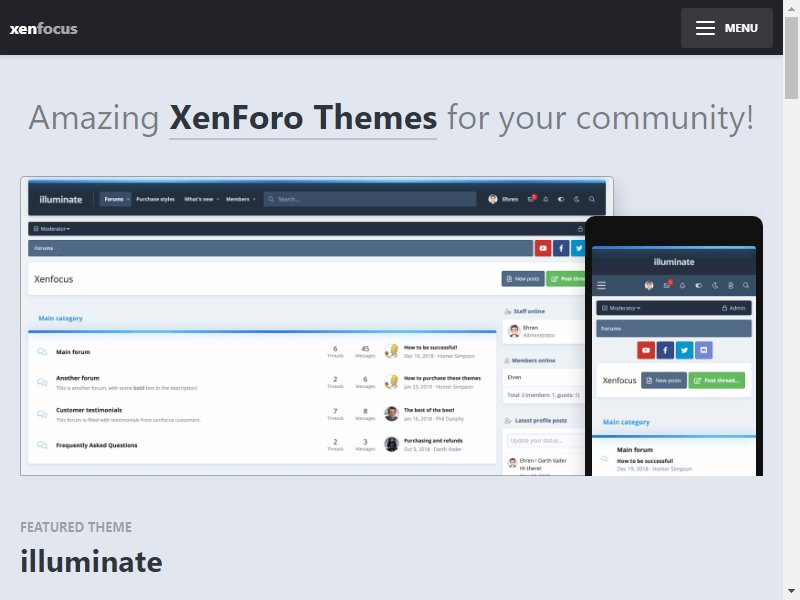
Task: Click 'Update your status' input field
Action: (x=545, y=441)
